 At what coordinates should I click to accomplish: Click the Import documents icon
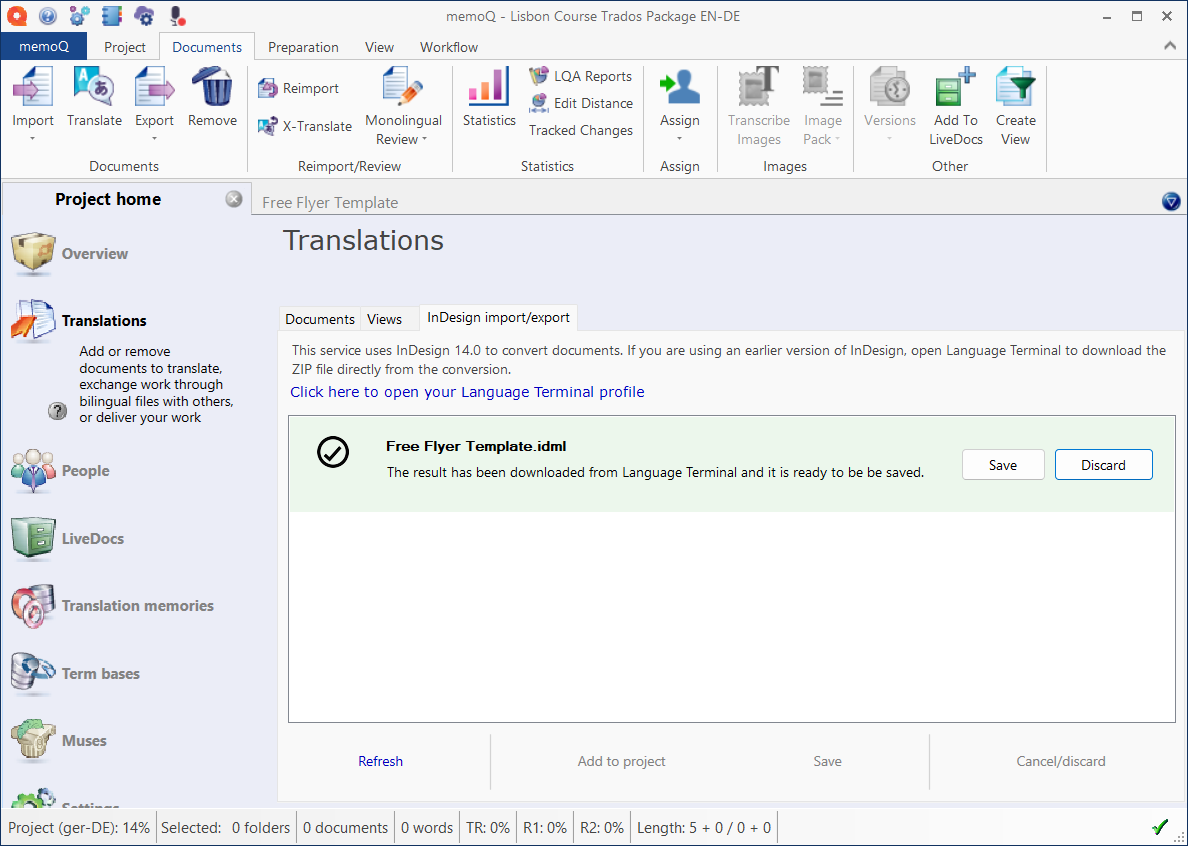(x=33, y=88)
